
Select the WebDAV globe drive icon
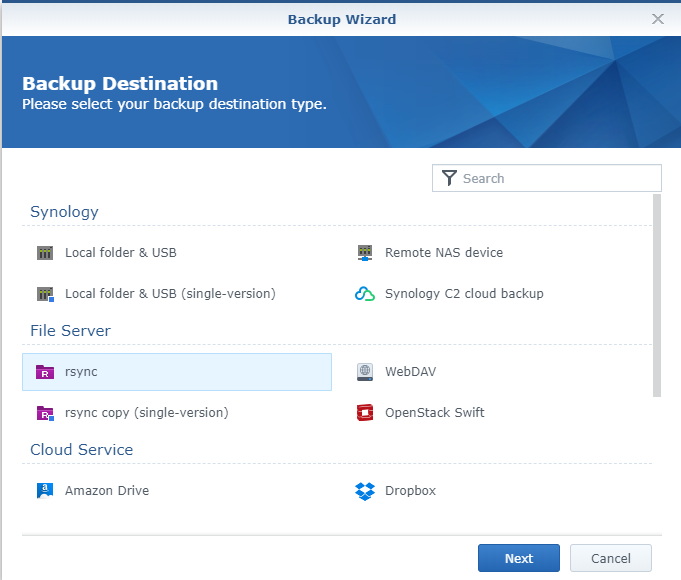point(365,372)
